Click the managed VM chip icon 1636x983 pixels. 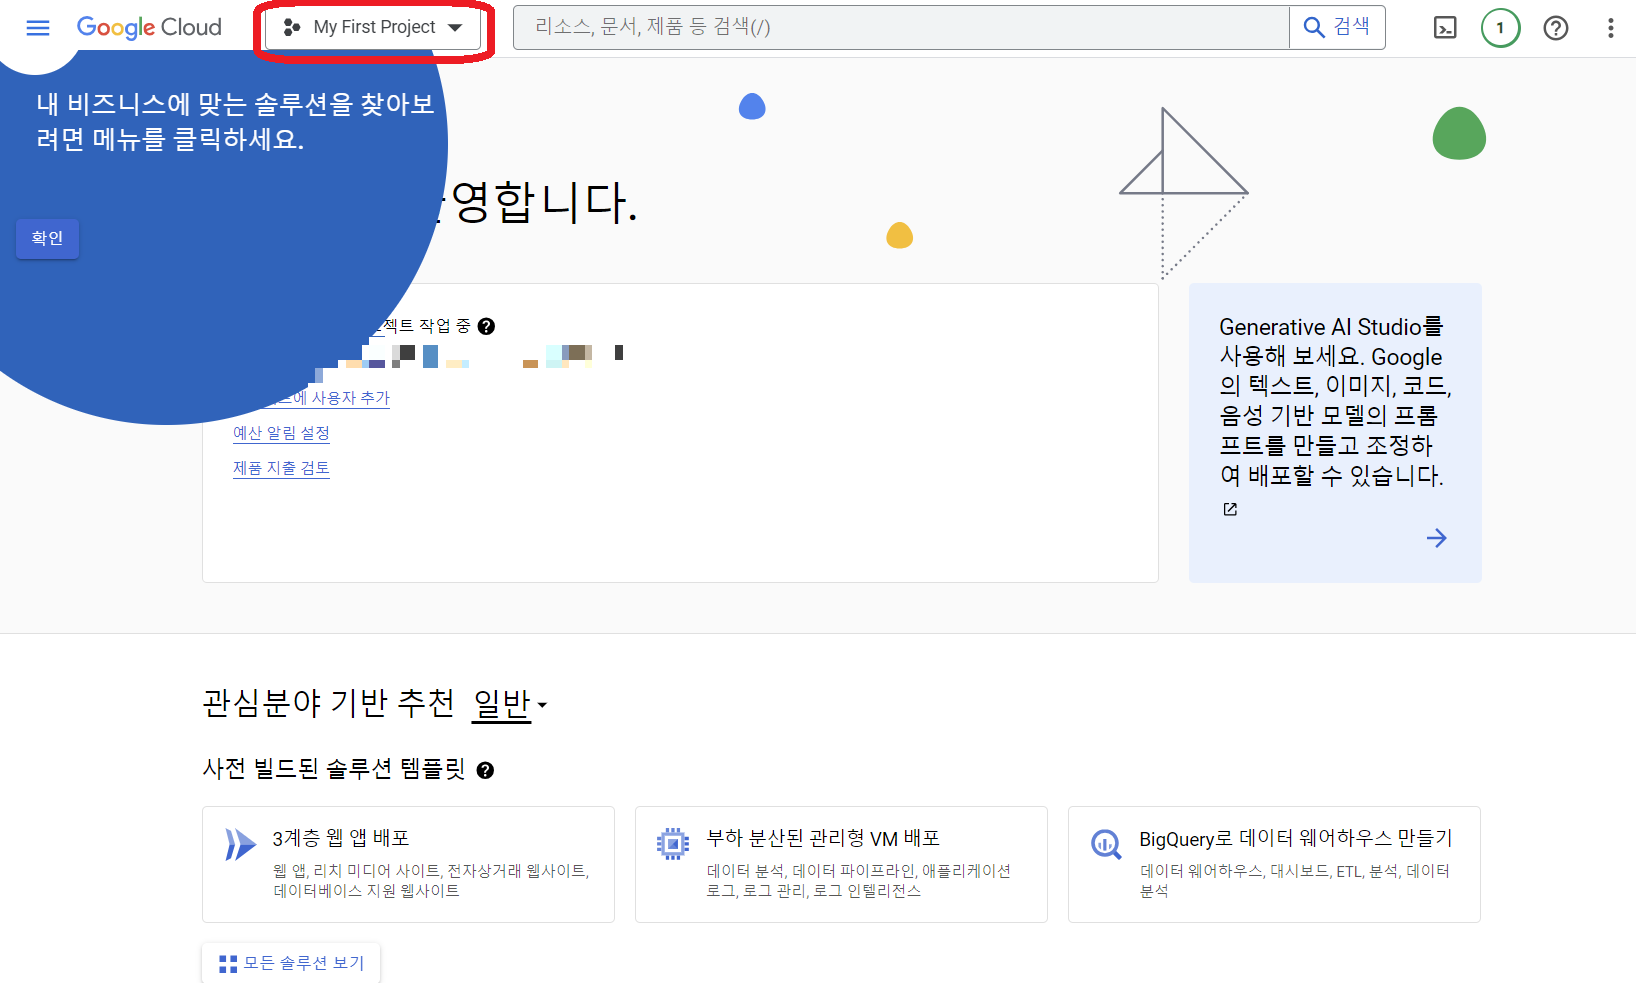[x=673, y=844]
